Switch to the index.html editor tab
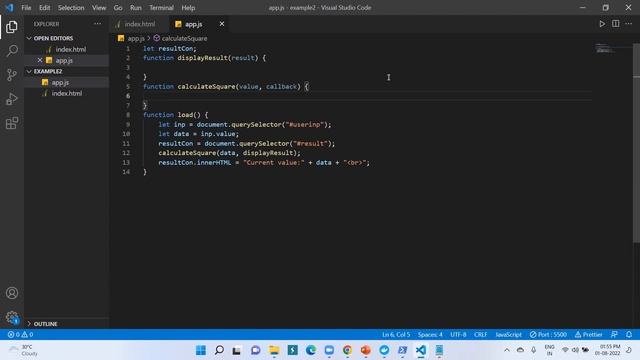Screen dimensions: 640x360 (x=139, y=24)
